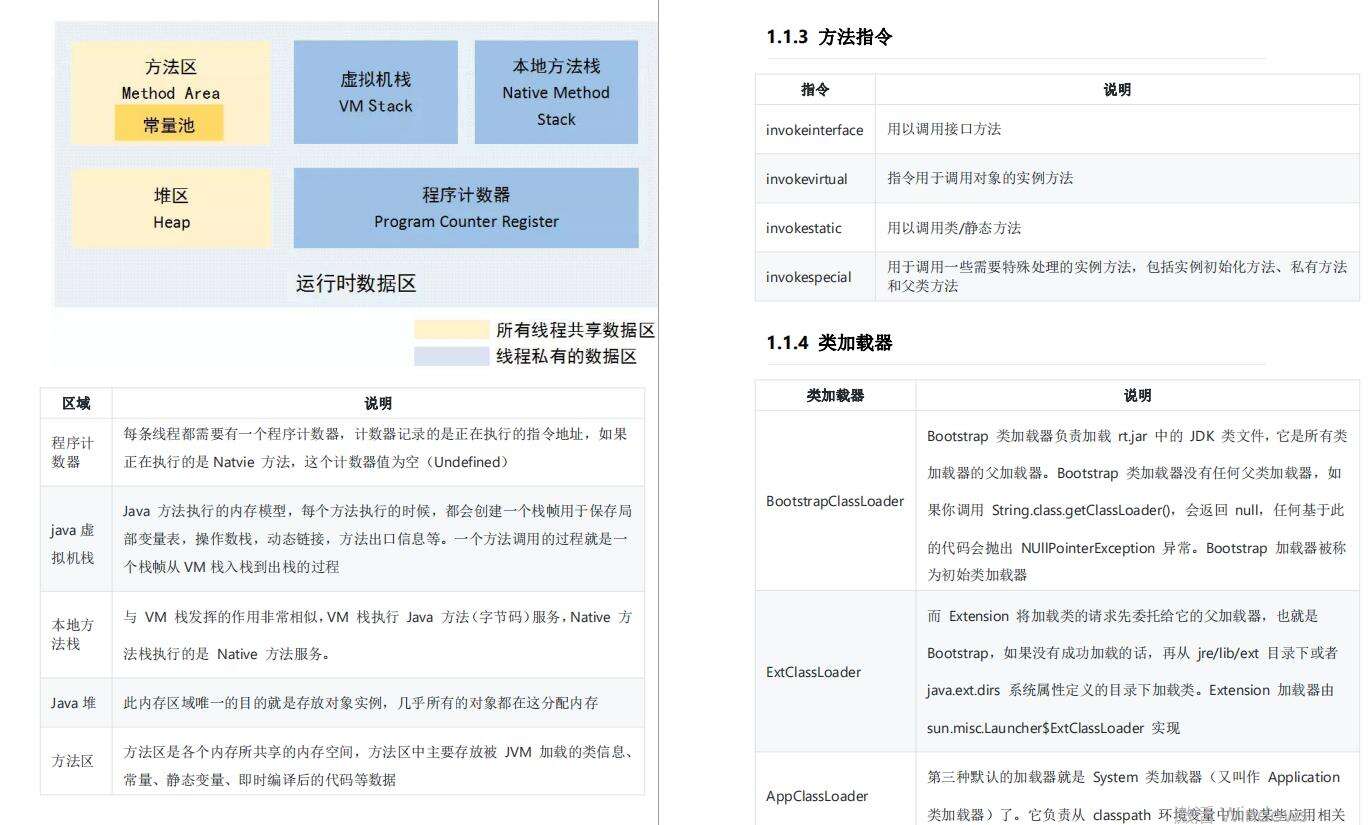The image size is (1369, 825).
Task: Click the 堆区 Heap box
Action: [171, 208]
